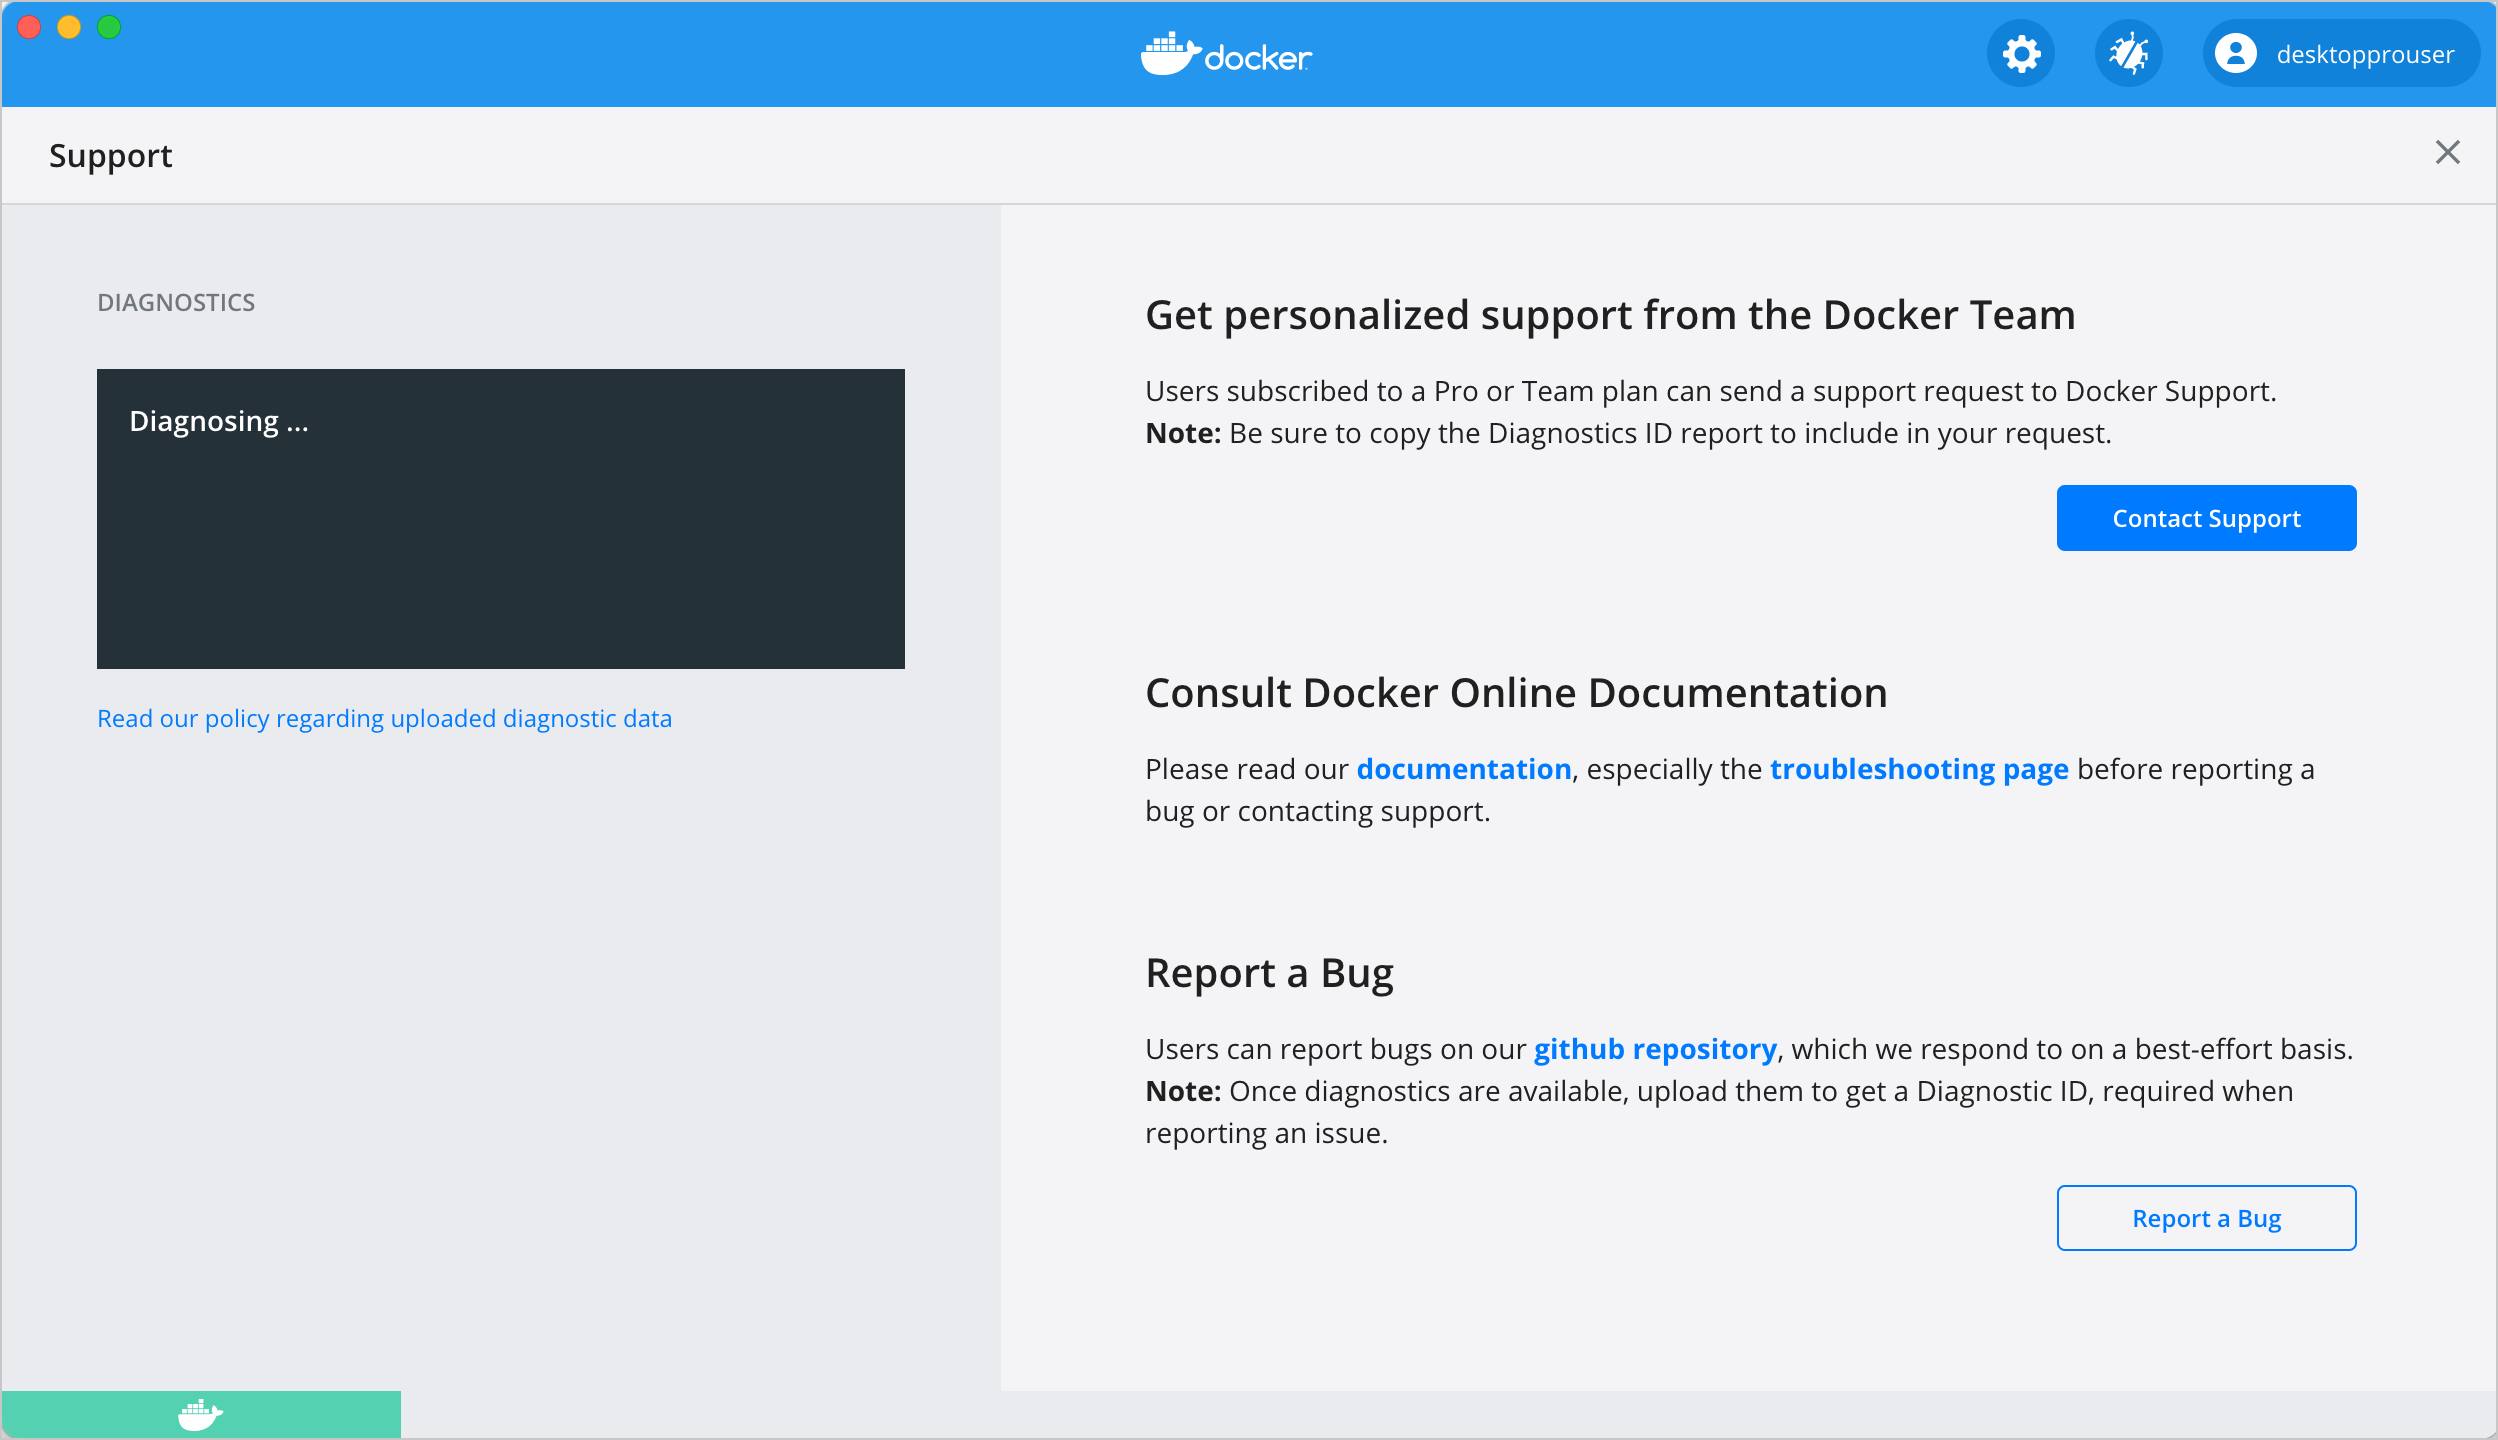Follow the github repository link
This screenshot has width=2498, height=1440.
pyautogui.click(x=1654, y=1049)
